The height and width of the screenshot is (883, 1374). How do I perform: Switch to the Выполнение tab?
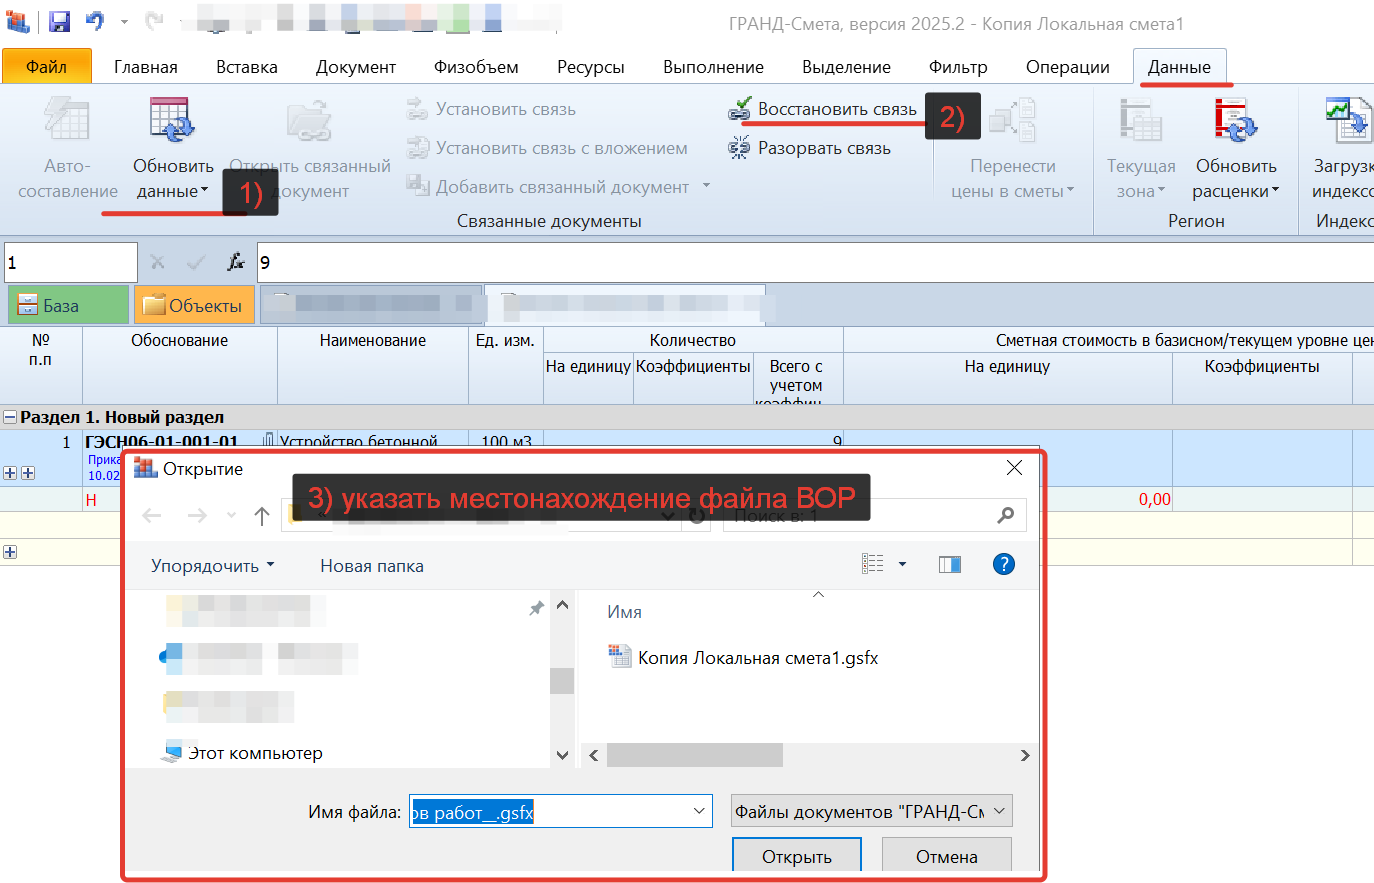pos(713,67)
